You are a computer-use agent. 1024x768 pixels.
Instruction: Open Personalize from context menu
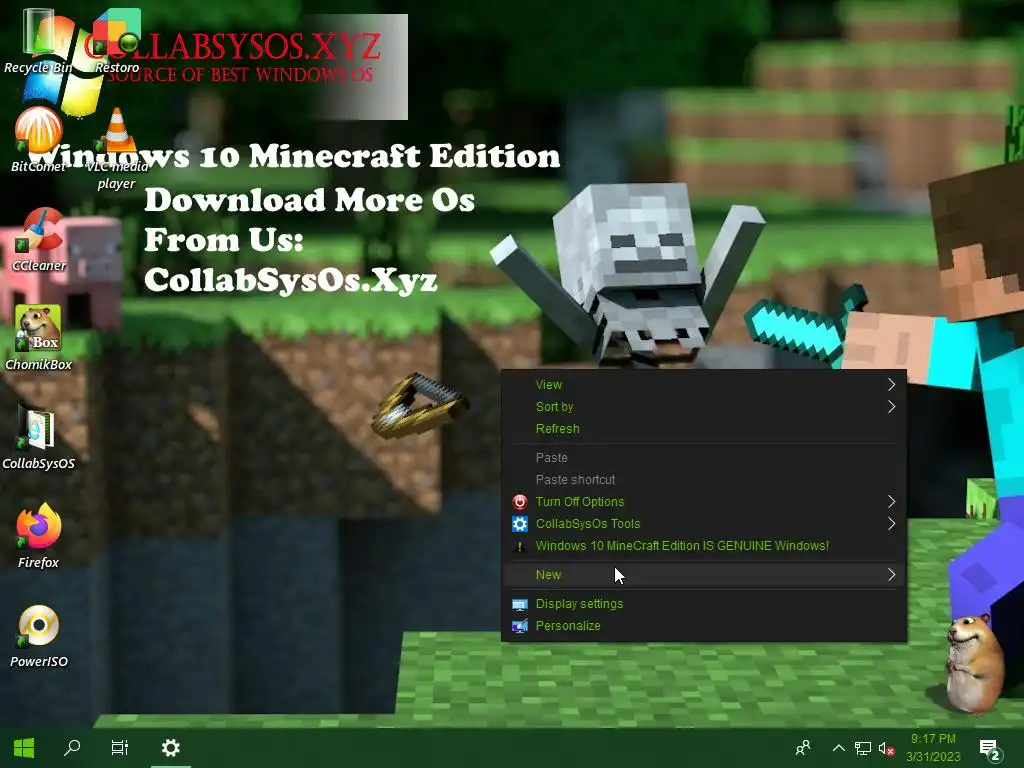704,626
